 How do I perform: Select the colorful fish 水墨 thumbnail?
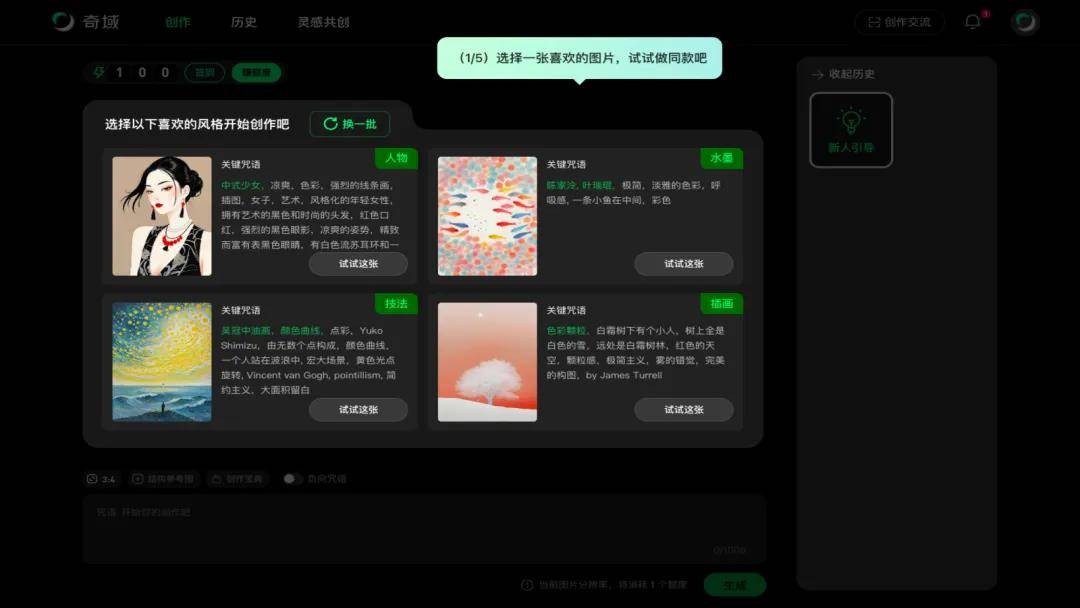[487, 216]
